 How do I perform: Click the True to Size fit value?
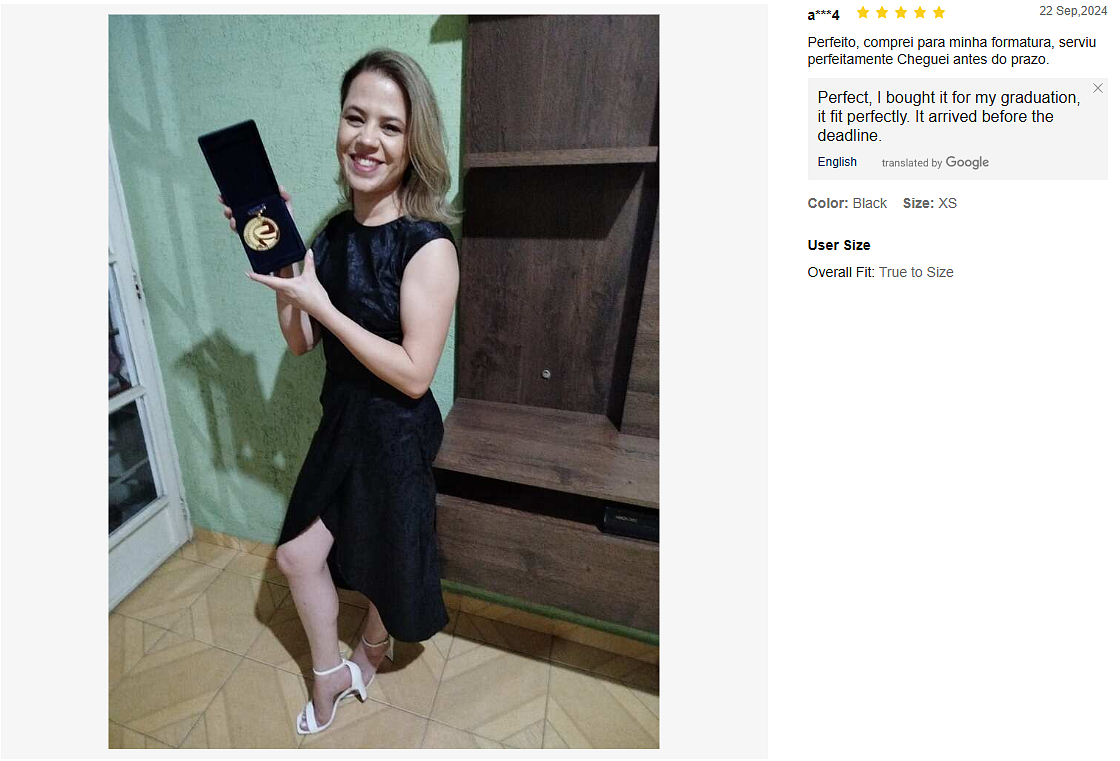point(916,272)
